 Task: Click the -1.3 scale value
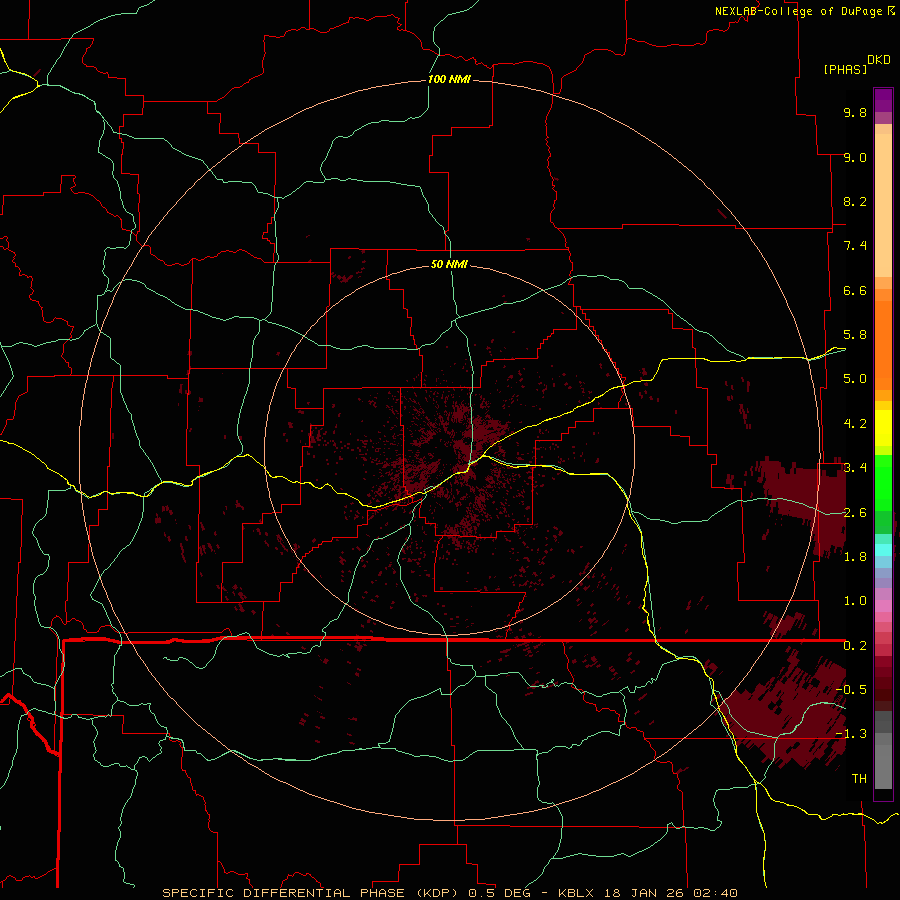coord(851,735)
